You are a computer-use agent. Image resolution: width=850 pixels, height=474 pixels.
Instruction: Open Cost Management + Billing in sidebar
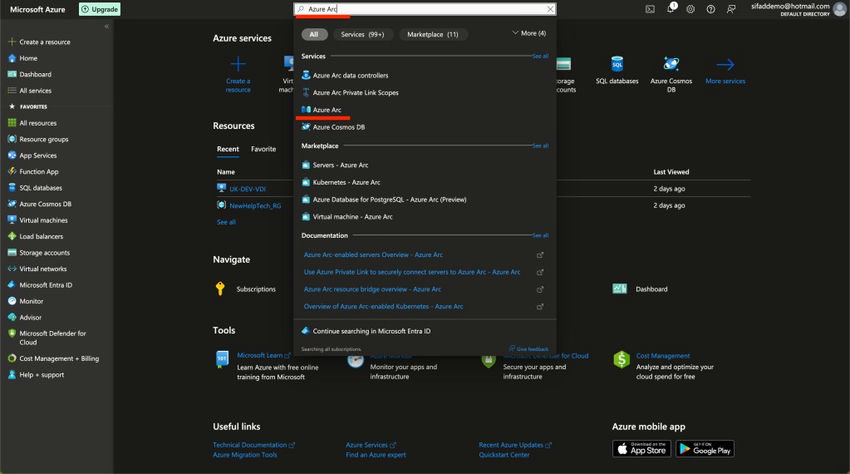coord(56,358)
